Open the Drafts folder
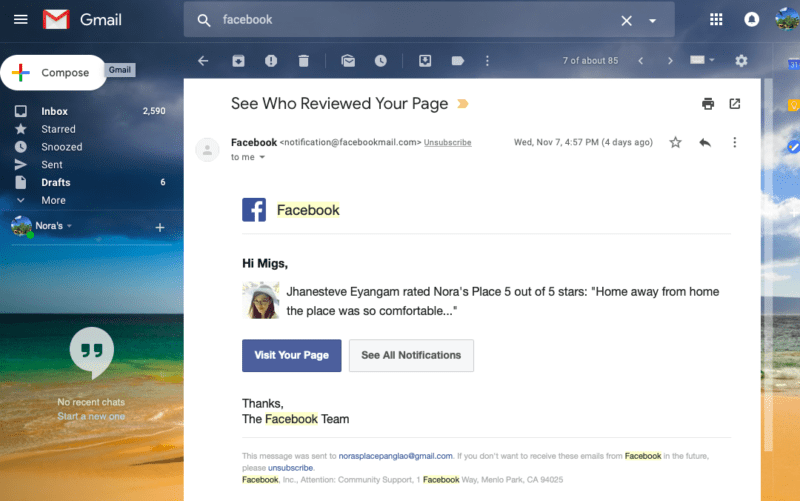Screen dimensions: 800x501 coord(56,182)
